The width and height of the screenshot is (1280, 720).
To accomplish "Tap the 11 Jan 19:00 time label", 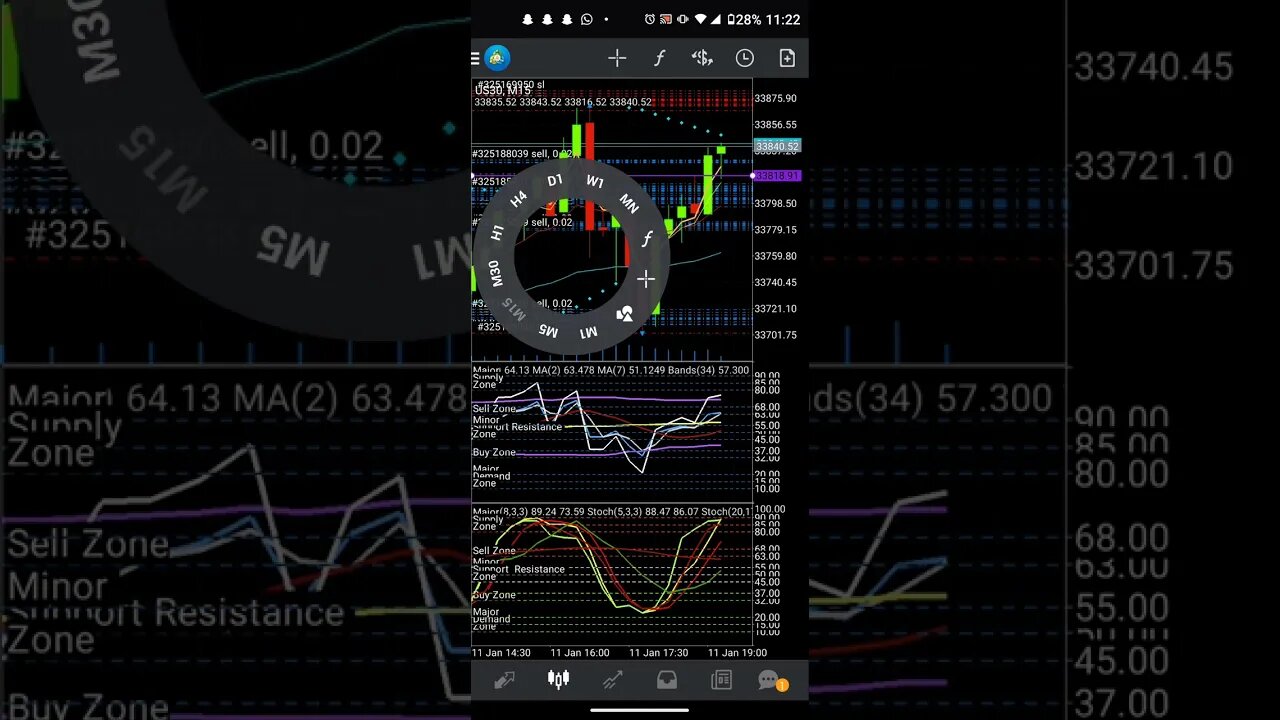I will tap(738, 652).
